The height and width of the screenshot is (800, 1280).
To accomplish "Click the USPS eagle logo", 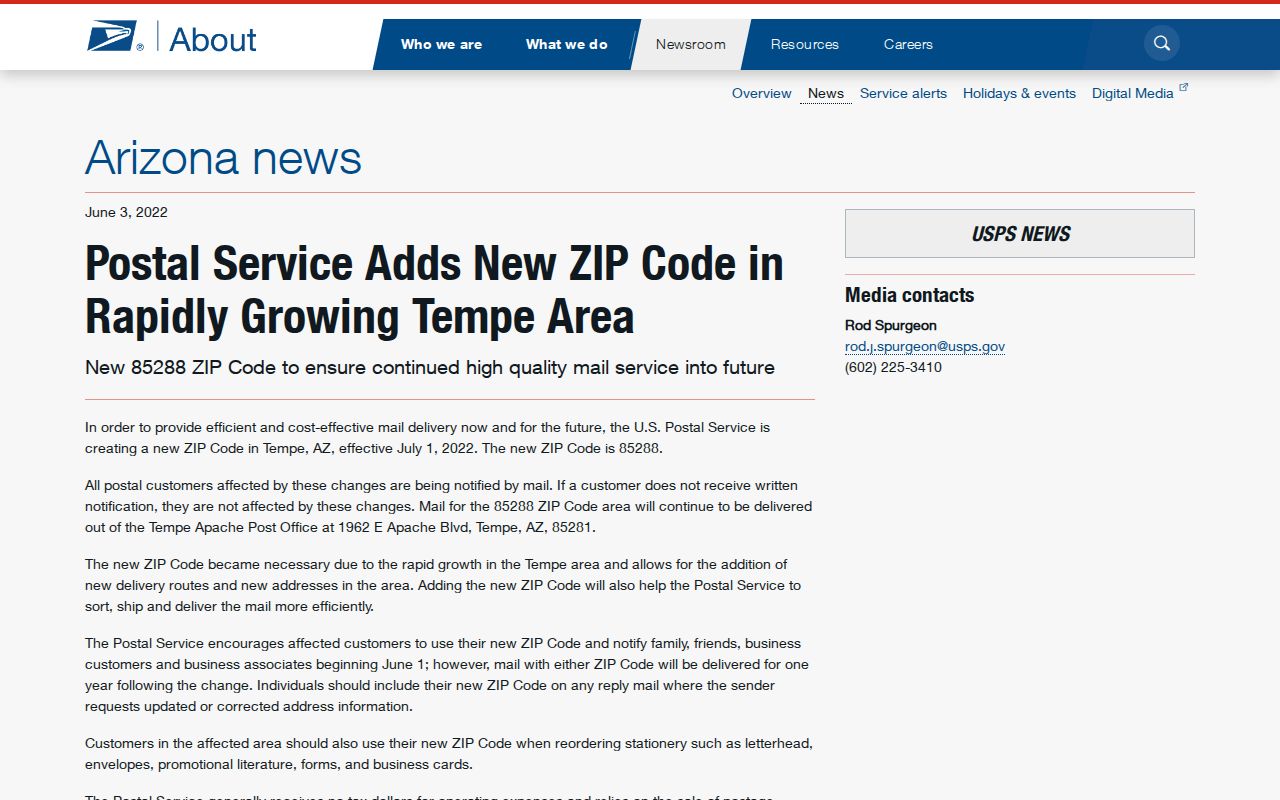I will pos(115,38).
